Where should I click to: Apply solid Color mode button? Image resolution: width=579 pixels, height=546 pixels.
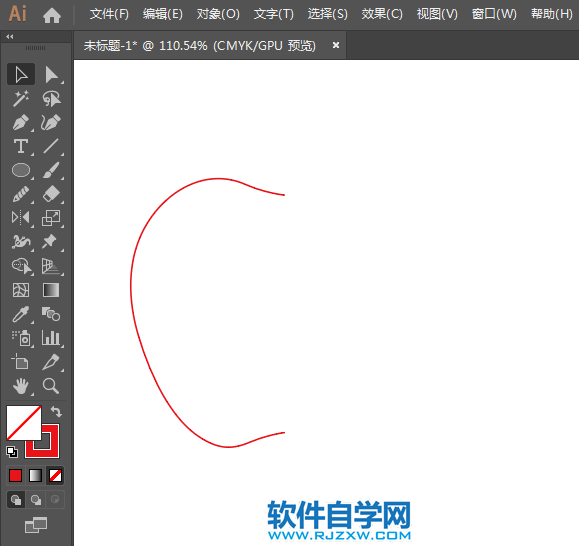[16, 475]
